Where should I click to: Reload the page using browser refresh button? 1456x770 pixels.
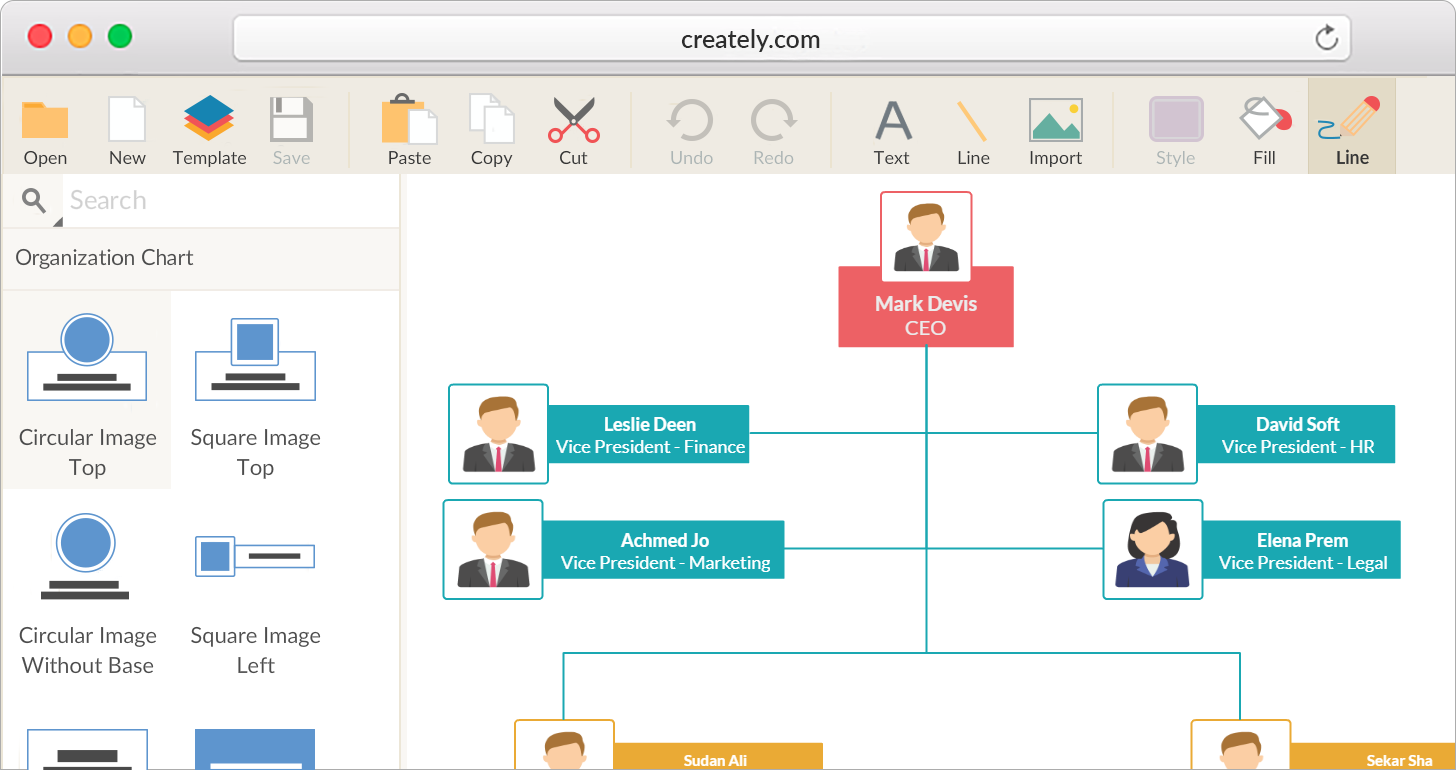[1326, 39]
